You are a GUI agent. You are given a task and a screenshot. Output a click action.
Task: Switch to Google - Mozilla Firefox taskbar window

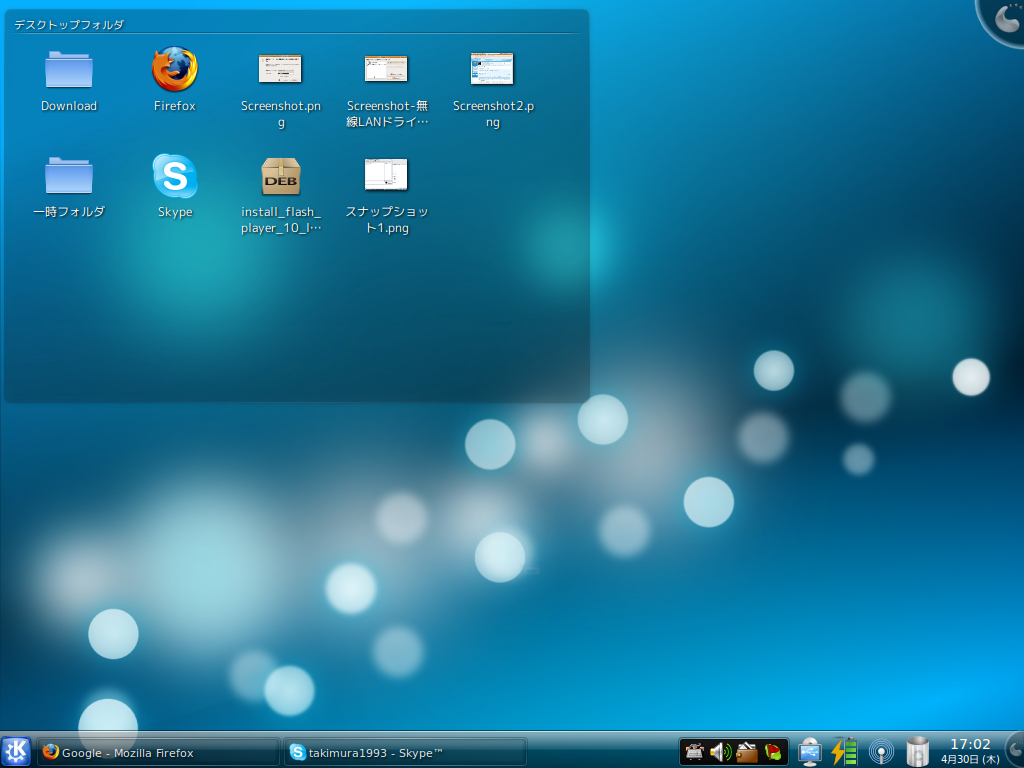click(159, 752)
